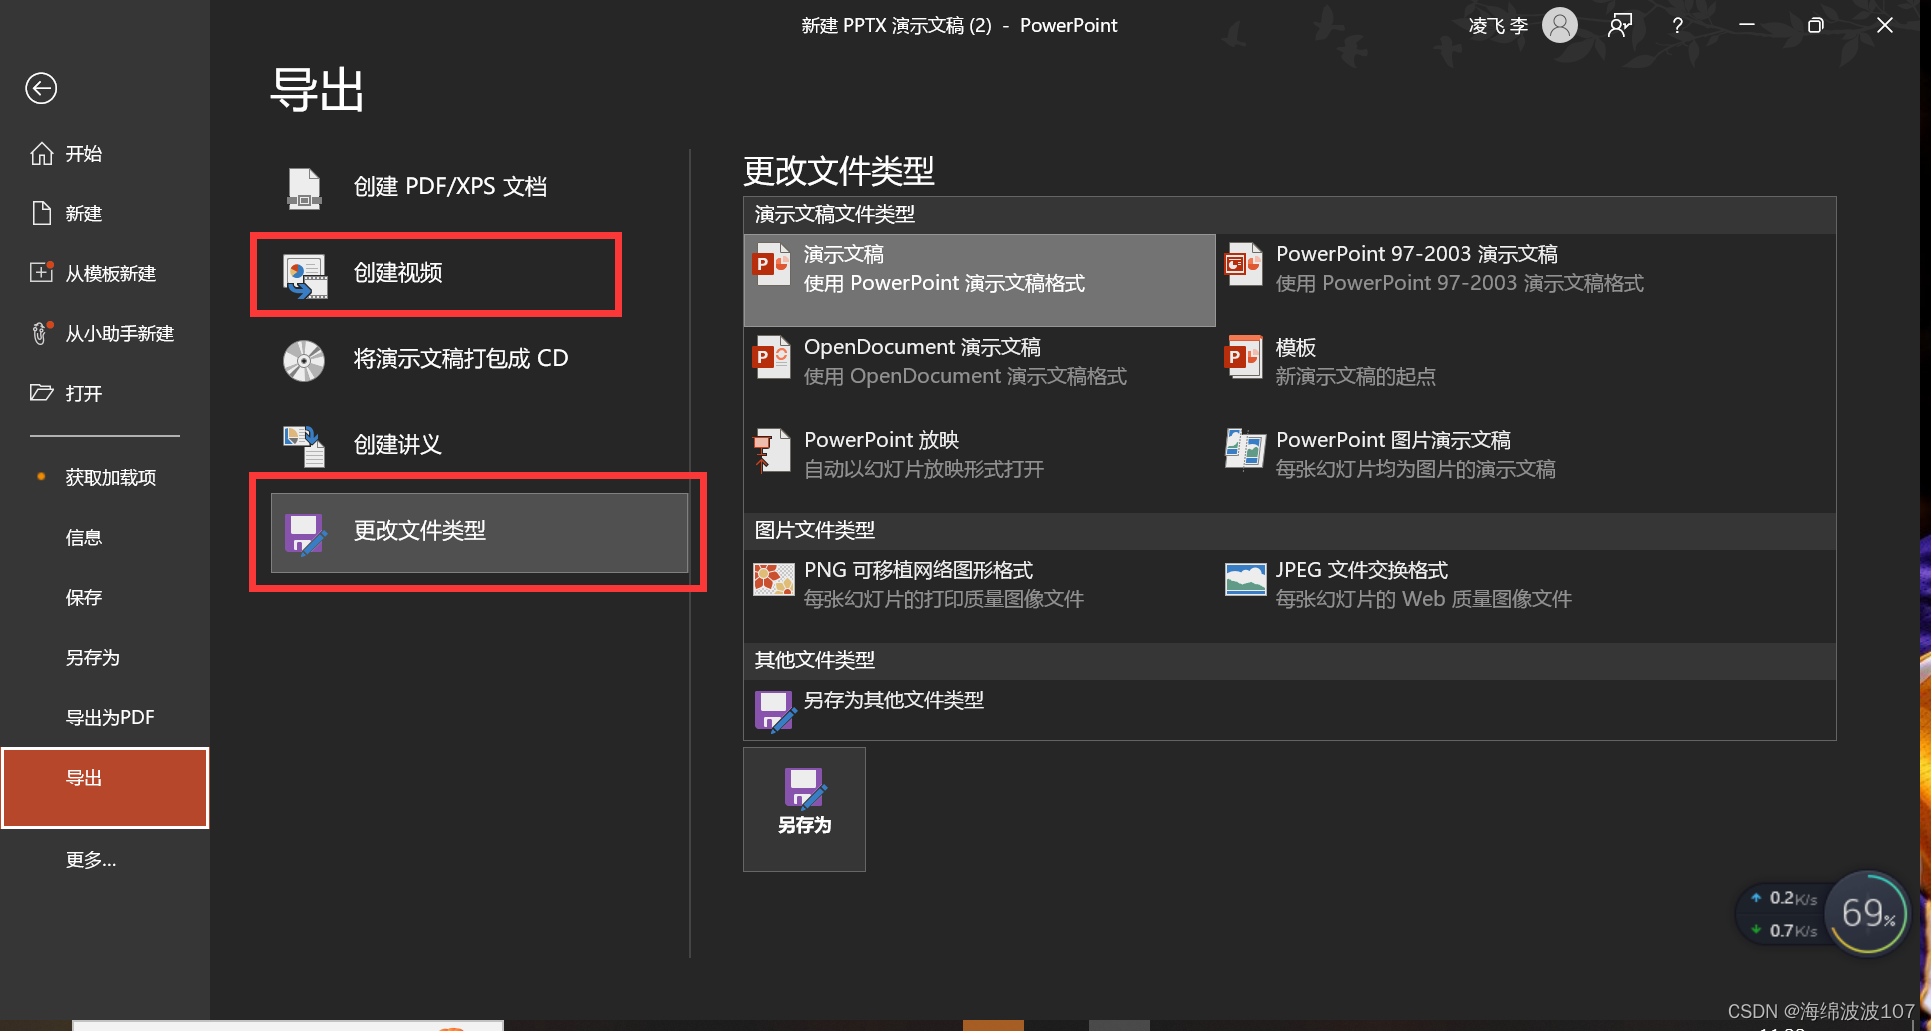Image resolution: width=1931 pixels, height=1031 pixels.
Task: Click the OpenDocument presentation file icon
Action: point(772,358)
